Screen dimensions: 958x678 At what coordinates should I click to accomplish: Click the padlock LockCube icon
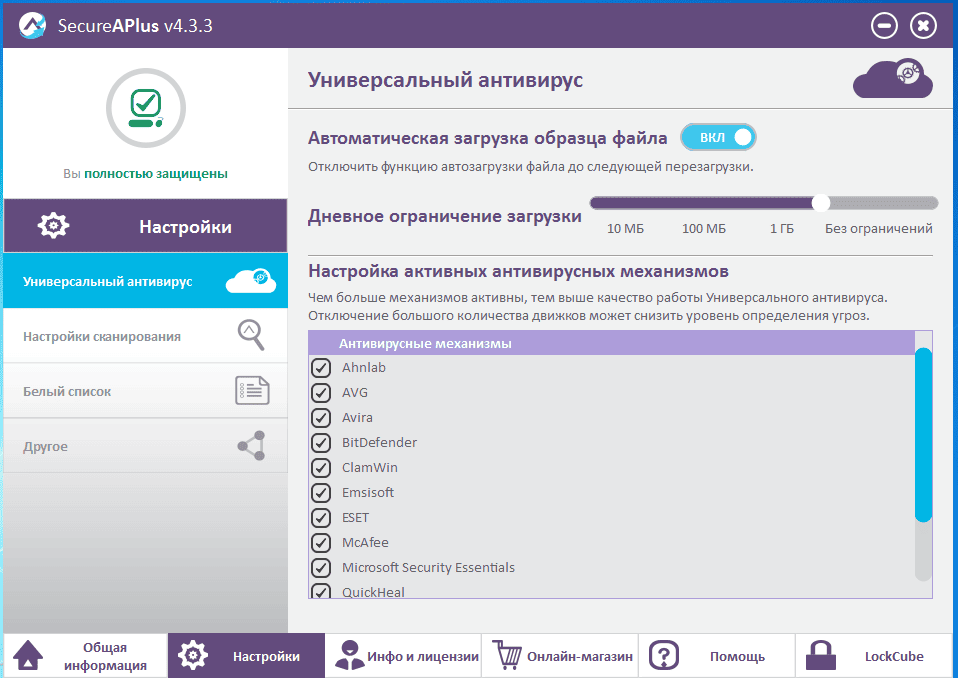pyautogui.click(x=821, y=655)
